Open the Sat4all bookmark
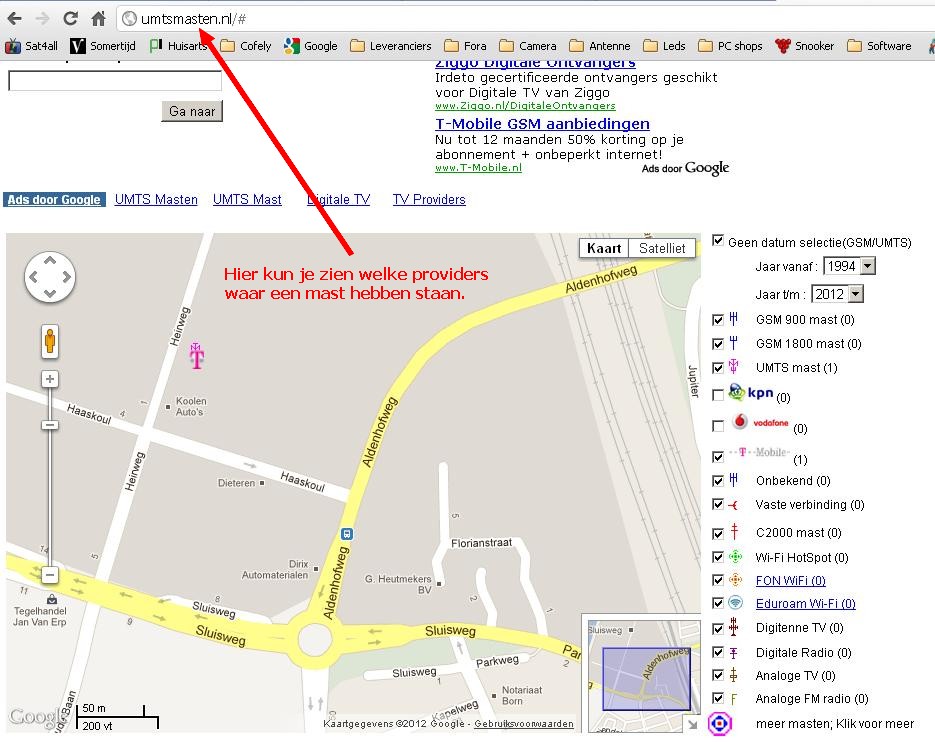The image size is (935, 742). [32, 46]
